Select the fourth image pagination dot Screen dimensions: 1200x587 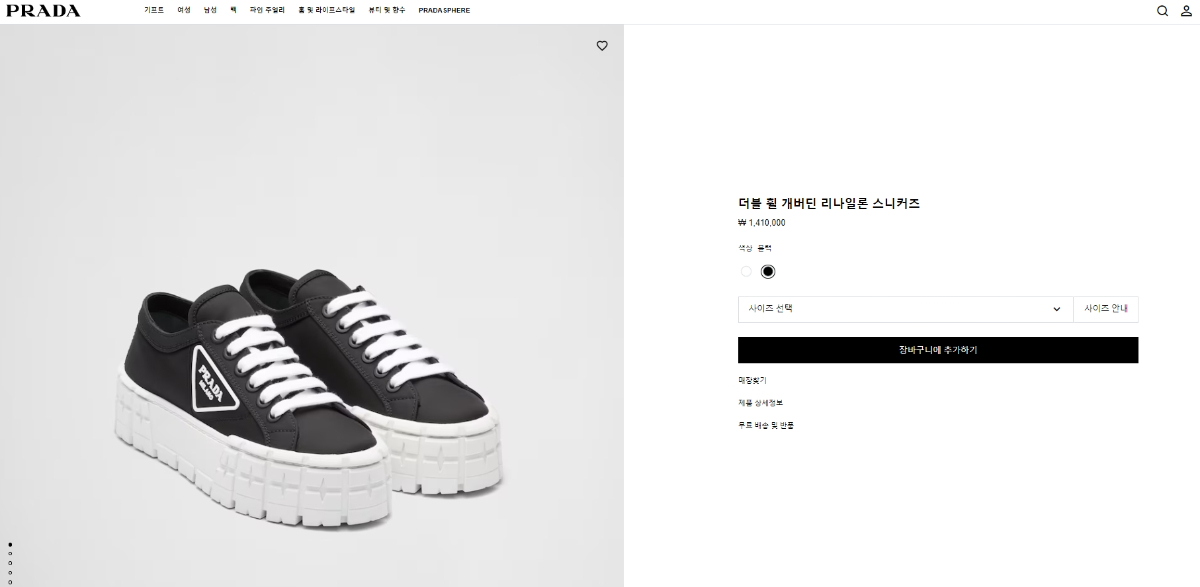point(10,573)
